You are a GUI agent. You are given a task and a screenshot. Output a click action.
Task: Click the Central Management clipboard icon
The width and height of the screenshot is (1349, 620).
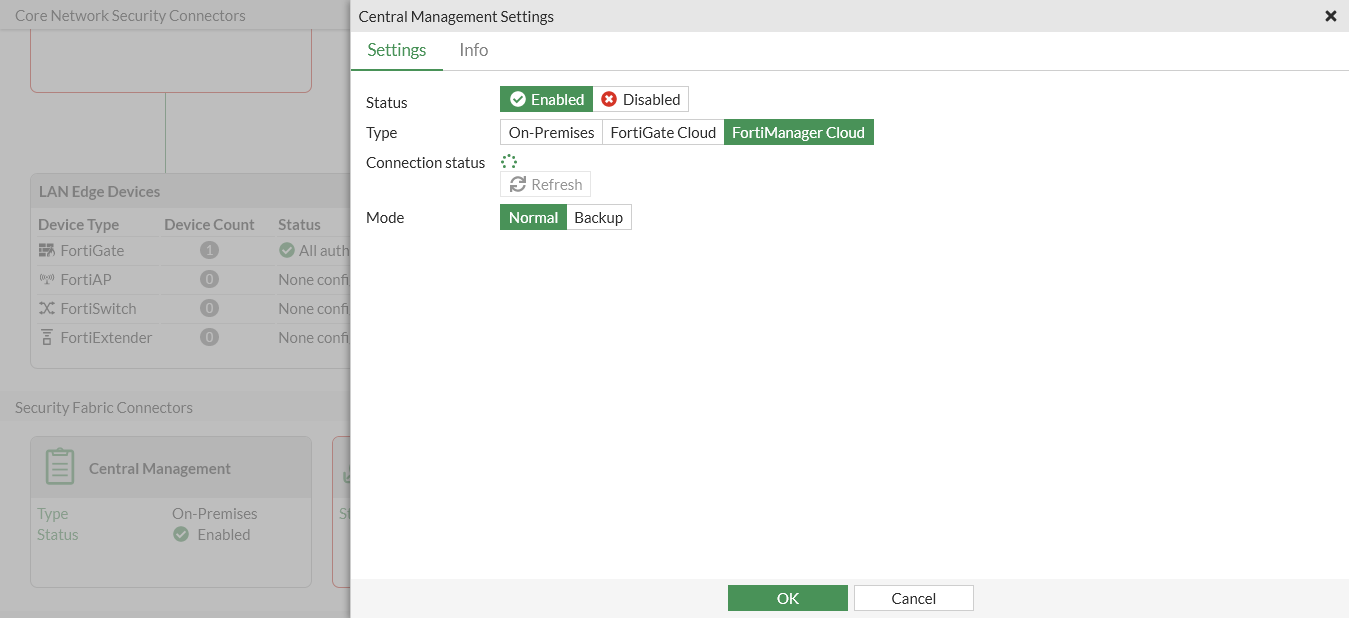point(59,465)
